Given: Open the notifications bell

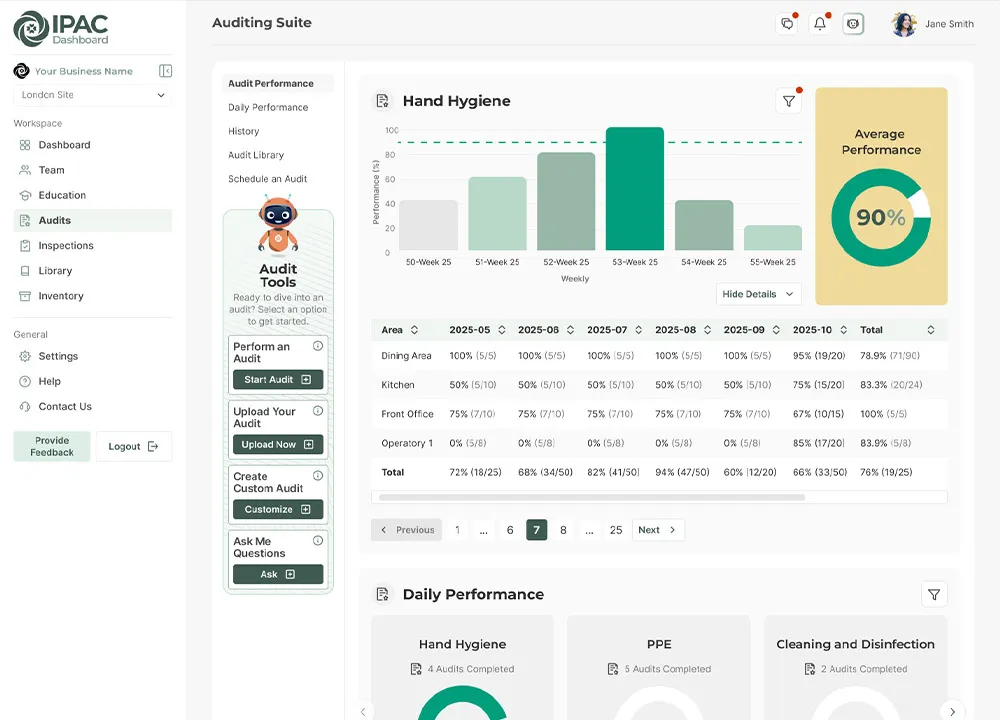Looking at the screenshot, I should [820, 24].
